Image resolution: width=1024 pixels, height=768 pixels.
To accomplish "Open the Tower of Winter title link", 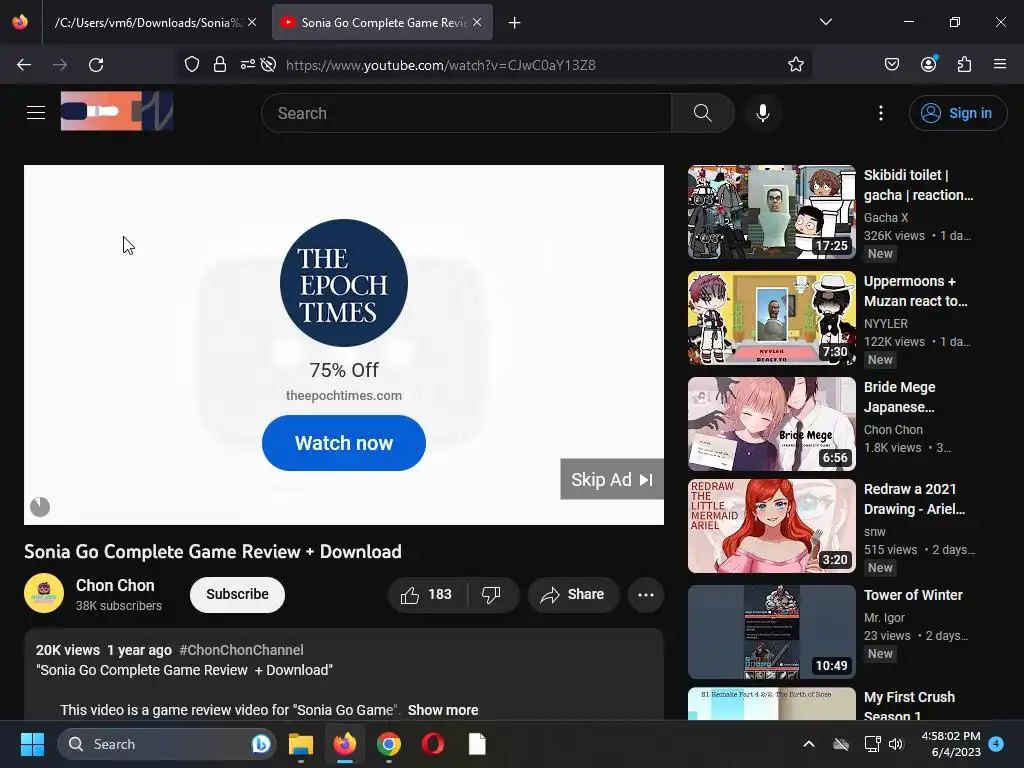I will pos(913,595).
